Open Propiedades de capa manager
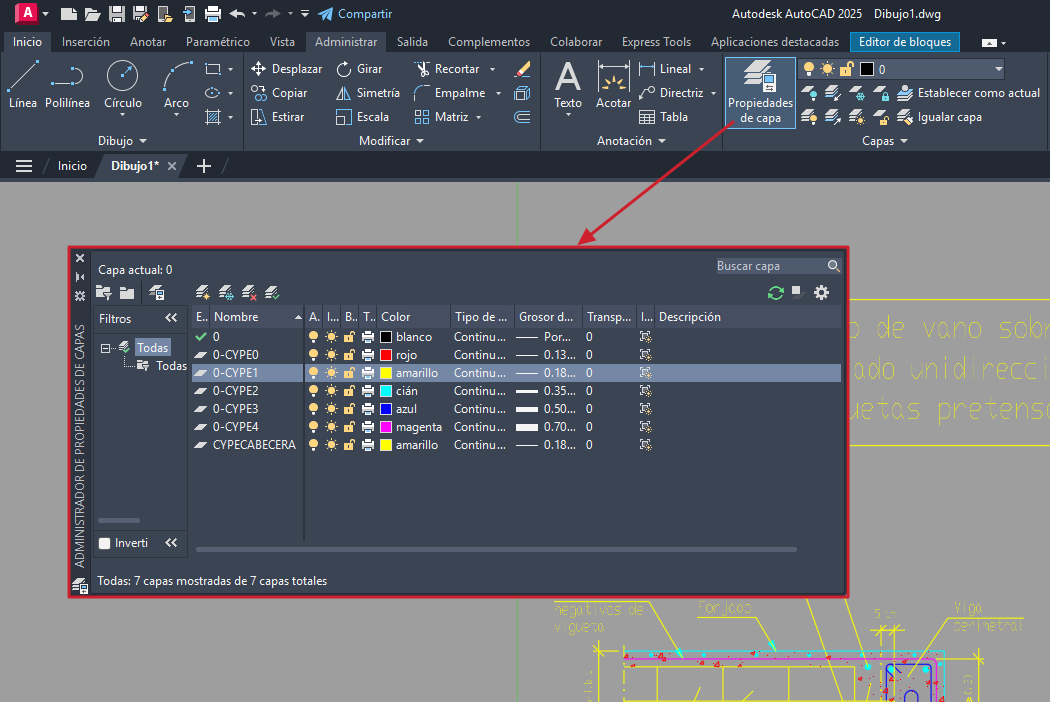This screenshot has height=702, width=1050. point(760,93)
